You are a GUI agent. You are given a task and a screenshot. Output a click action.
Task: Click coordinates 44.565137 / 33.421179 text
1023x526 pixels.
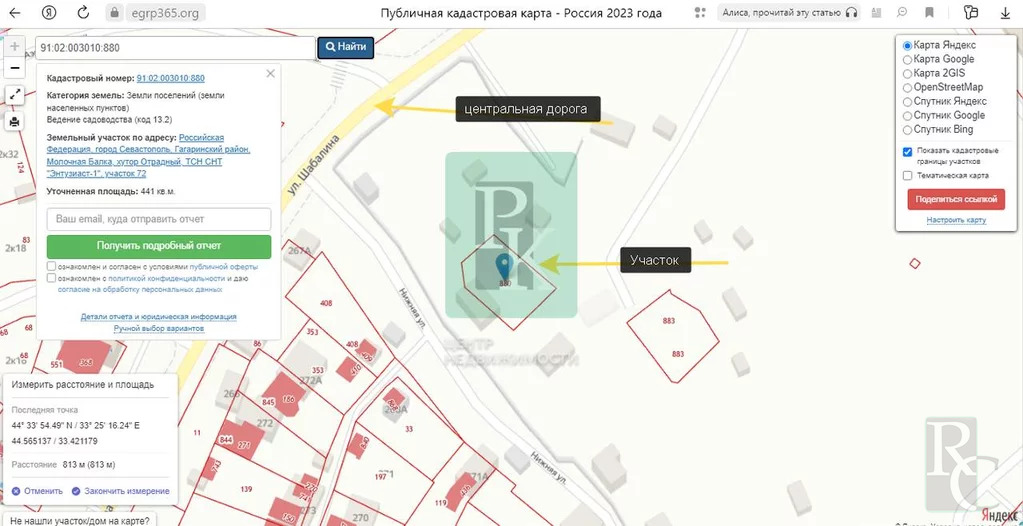coord(55,441)
